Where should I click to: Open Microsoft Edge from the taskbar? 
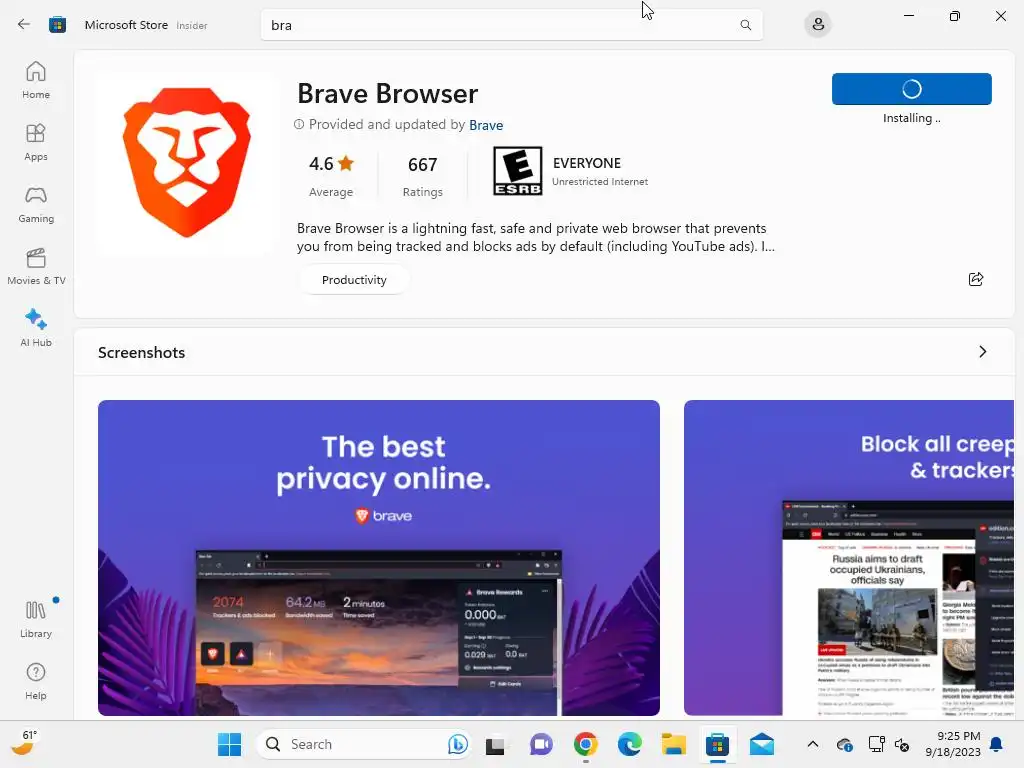(x=630, y=744)
